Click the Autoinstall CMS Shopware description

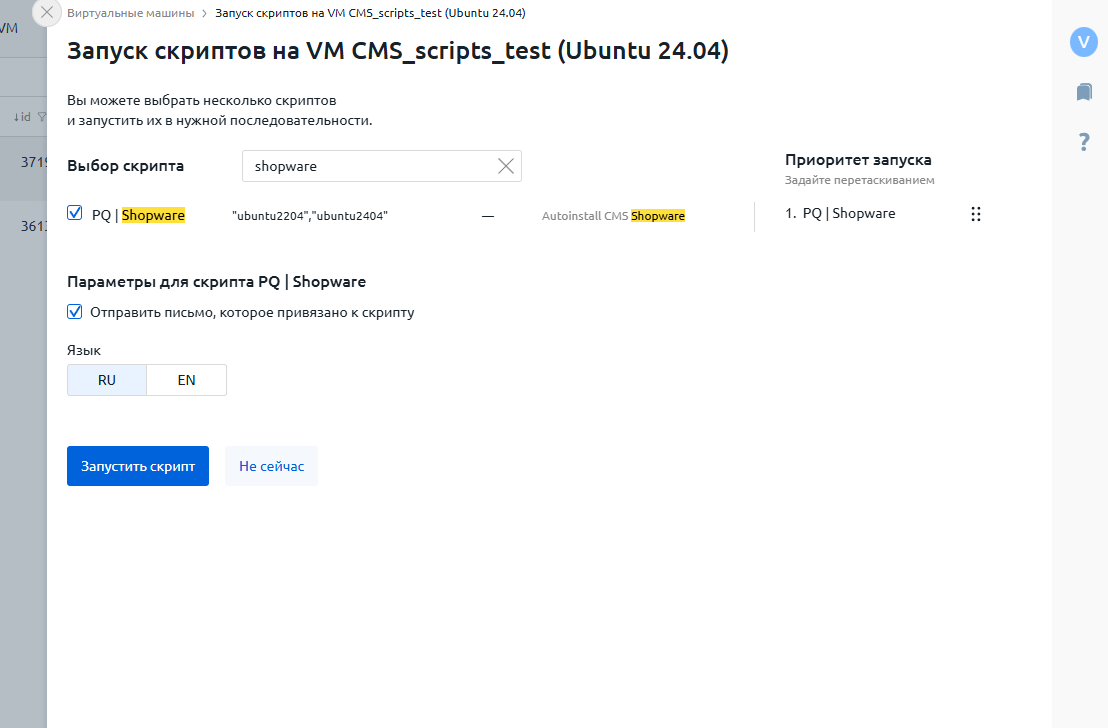point(613,216)
